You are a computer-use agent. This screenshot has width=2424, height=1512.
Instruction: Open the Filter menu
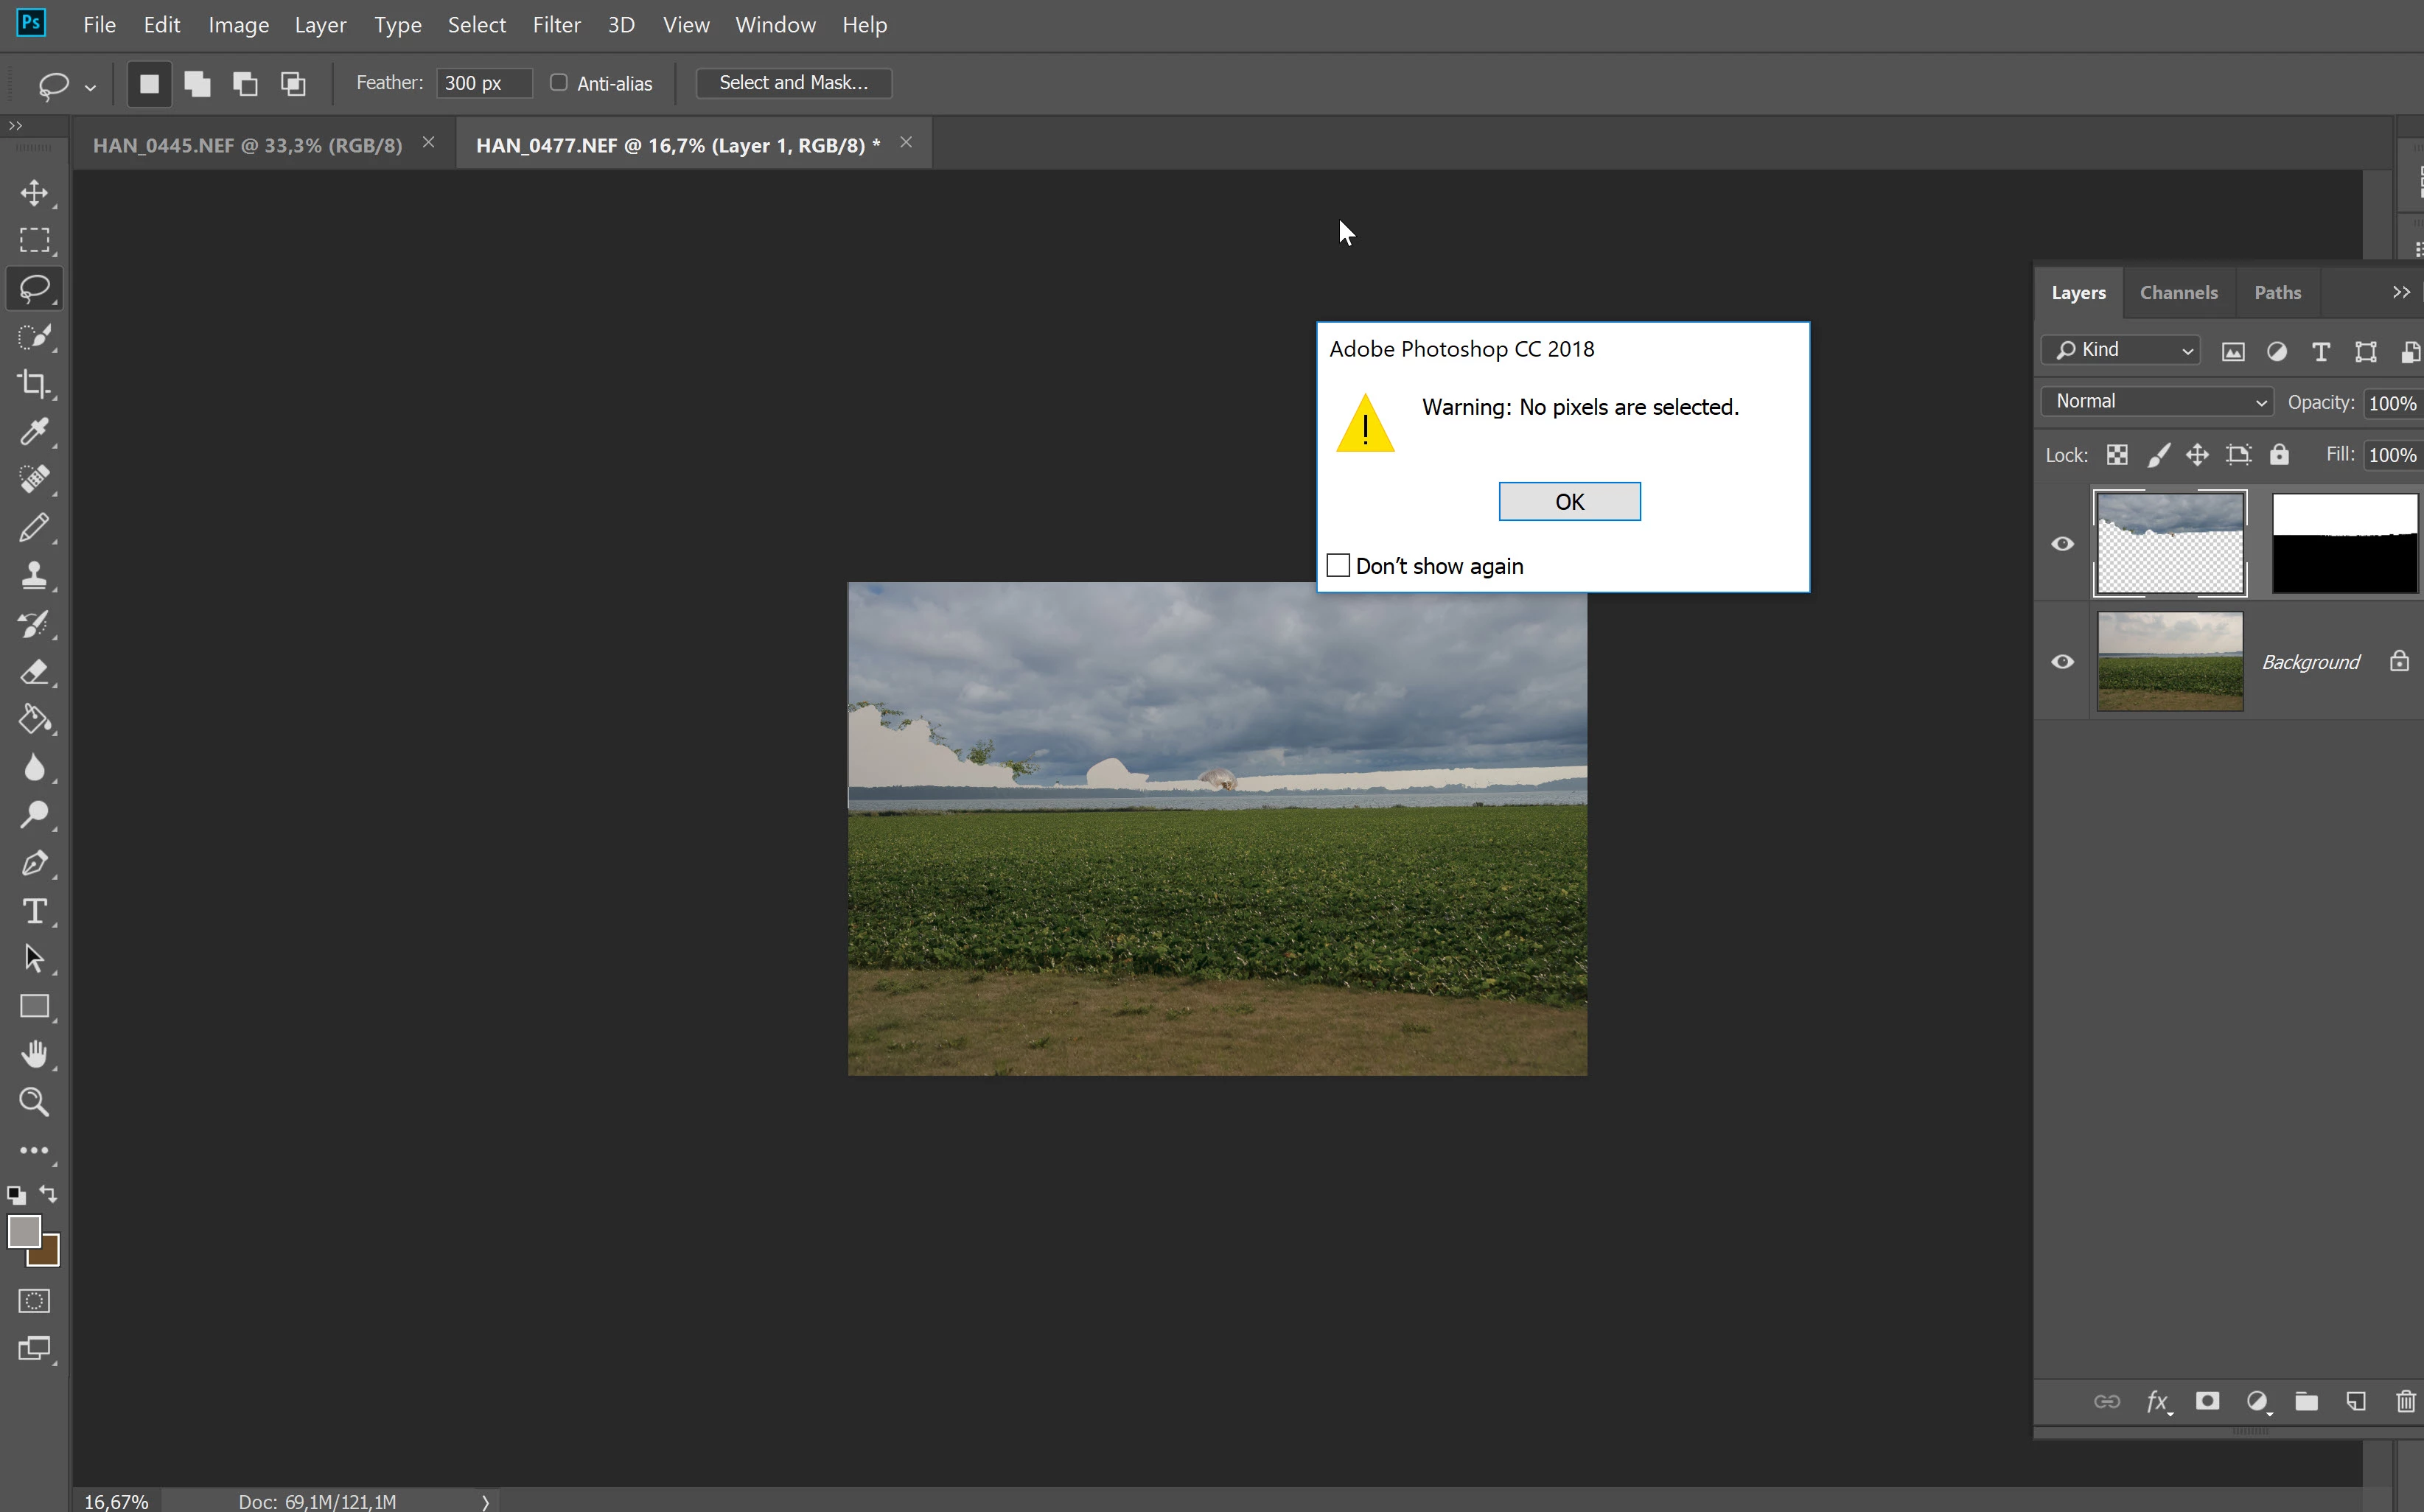(556, 25)
